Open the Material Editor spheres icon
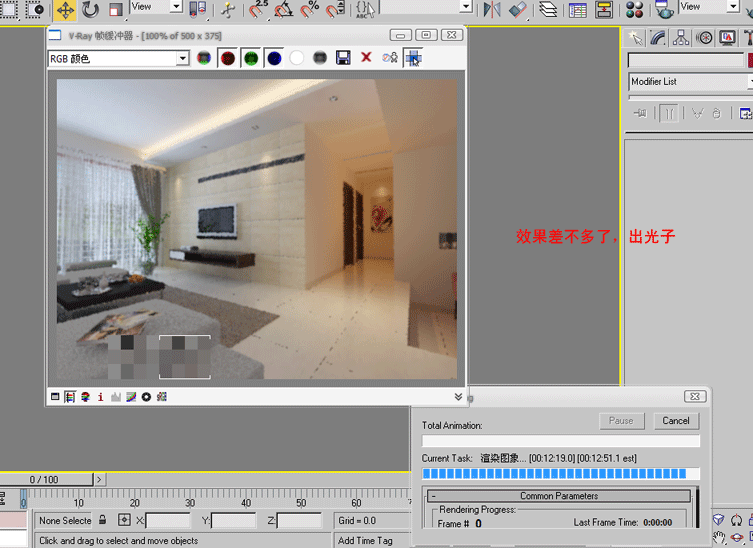The width and height of the screenshot is (753, 548). point(634,10)
